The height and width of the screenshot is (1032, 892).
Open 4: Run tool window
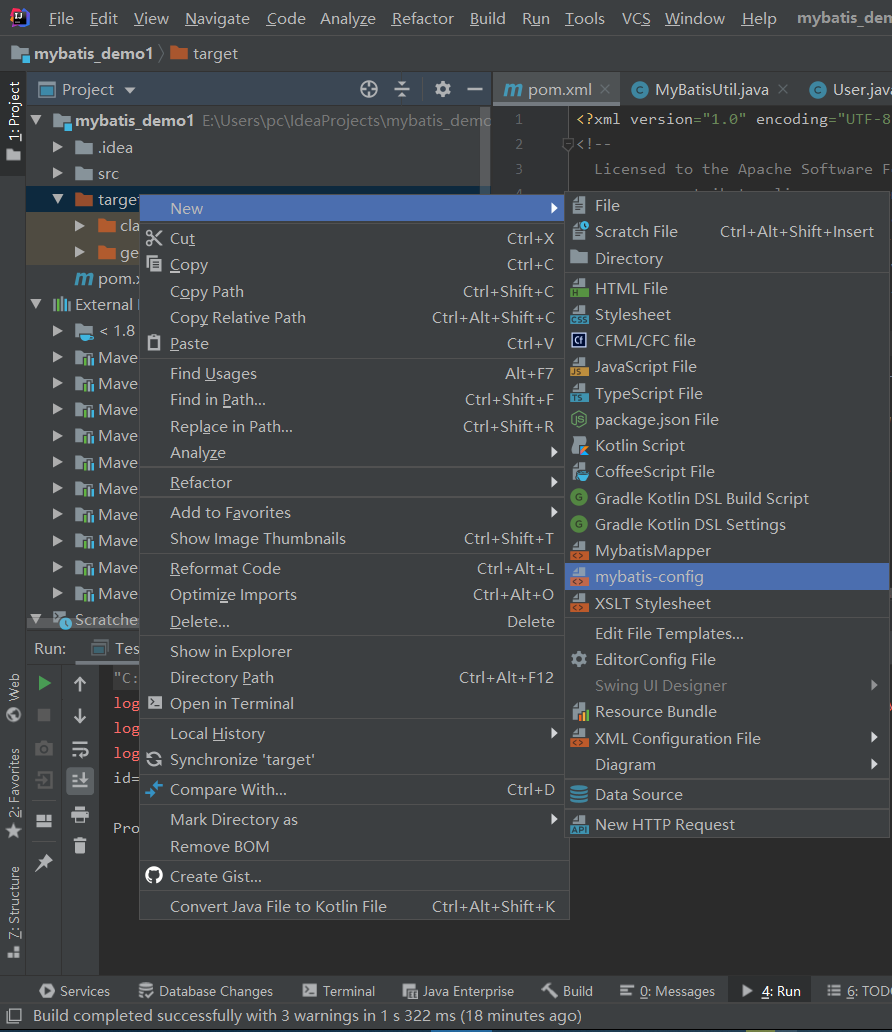(771, 991)
